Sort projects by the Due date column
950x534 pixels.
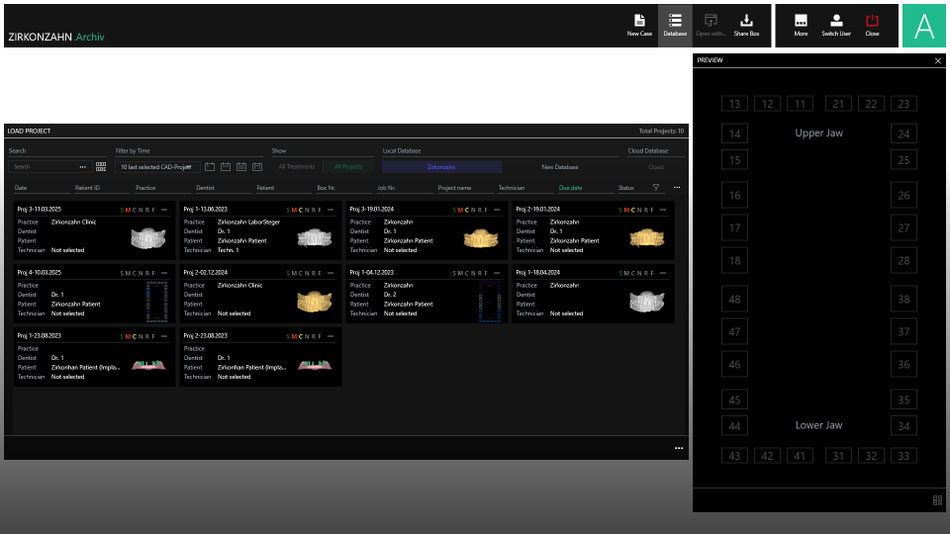pos(571,188)
